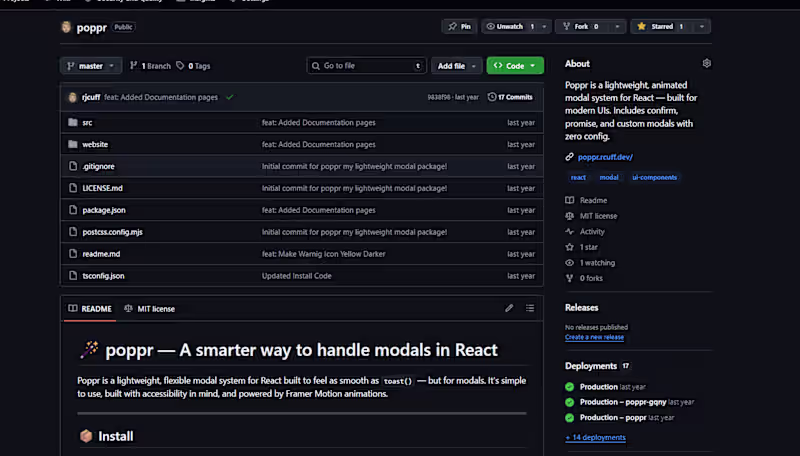Click the pulse icon beside Activity

(x=569, y=232)
